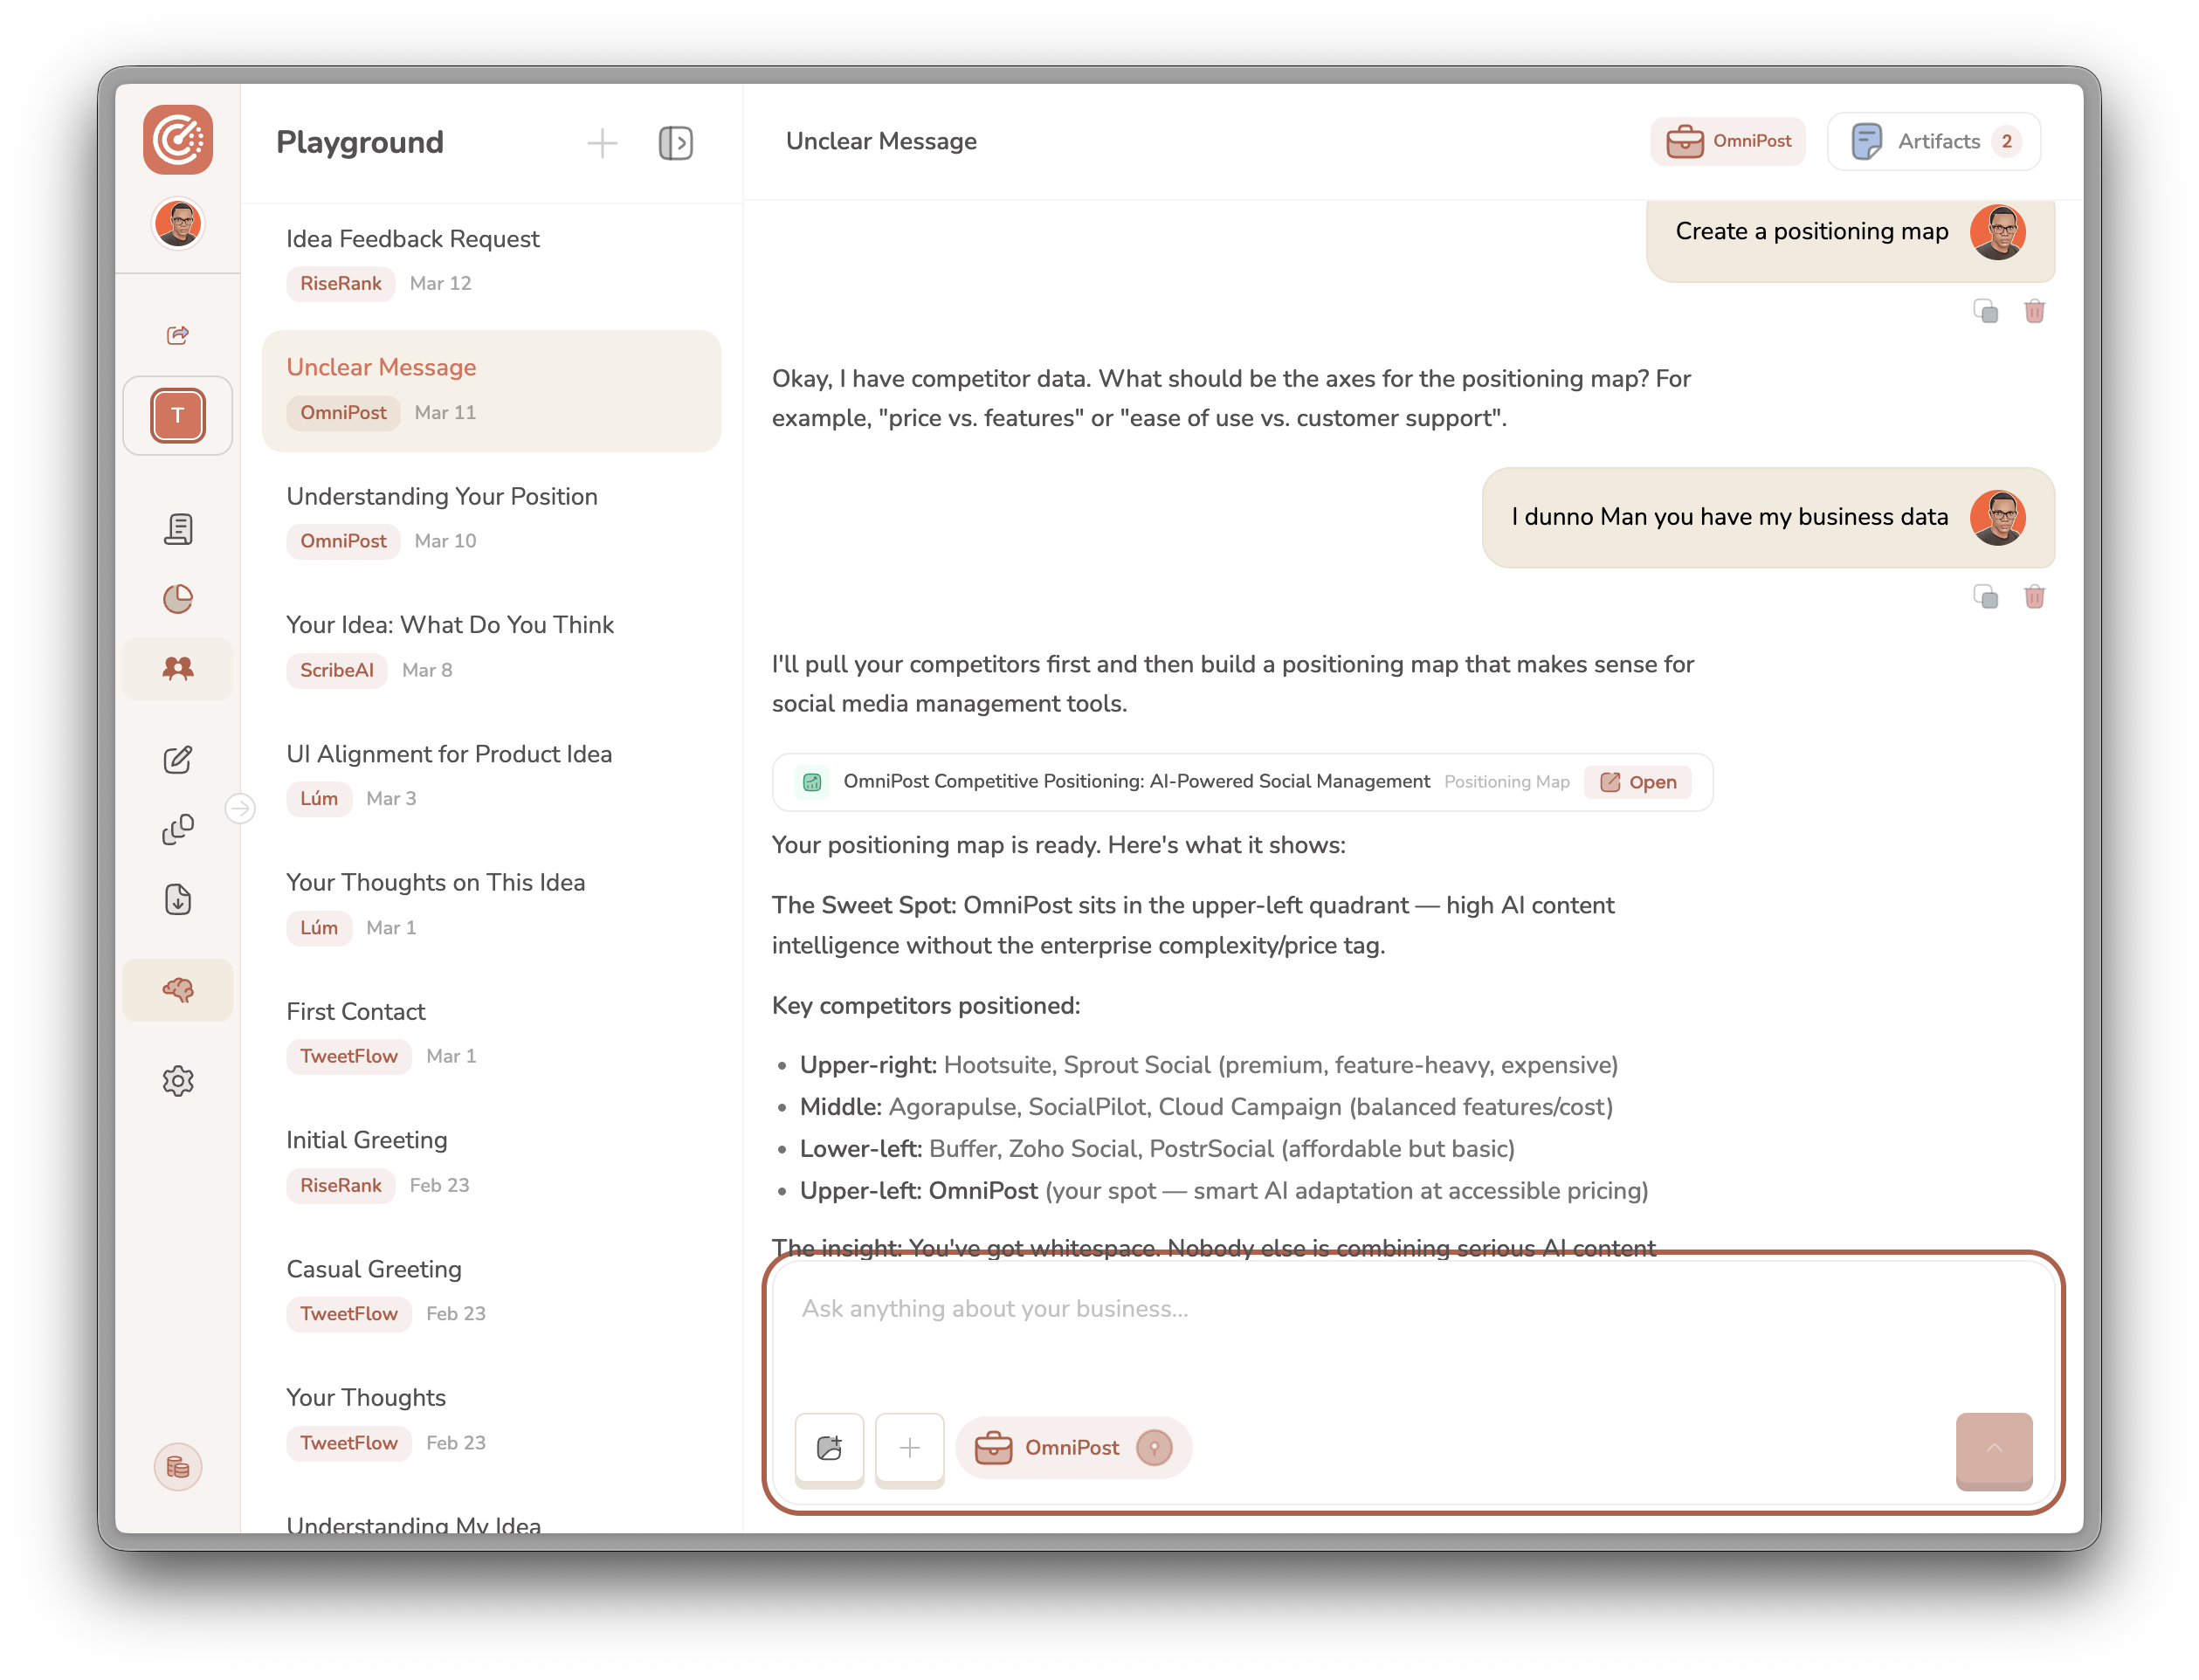Toggle the conversation list sidebar panel
The height and width of the screenshot is (1680, 2199).
[x=676, y=143]
